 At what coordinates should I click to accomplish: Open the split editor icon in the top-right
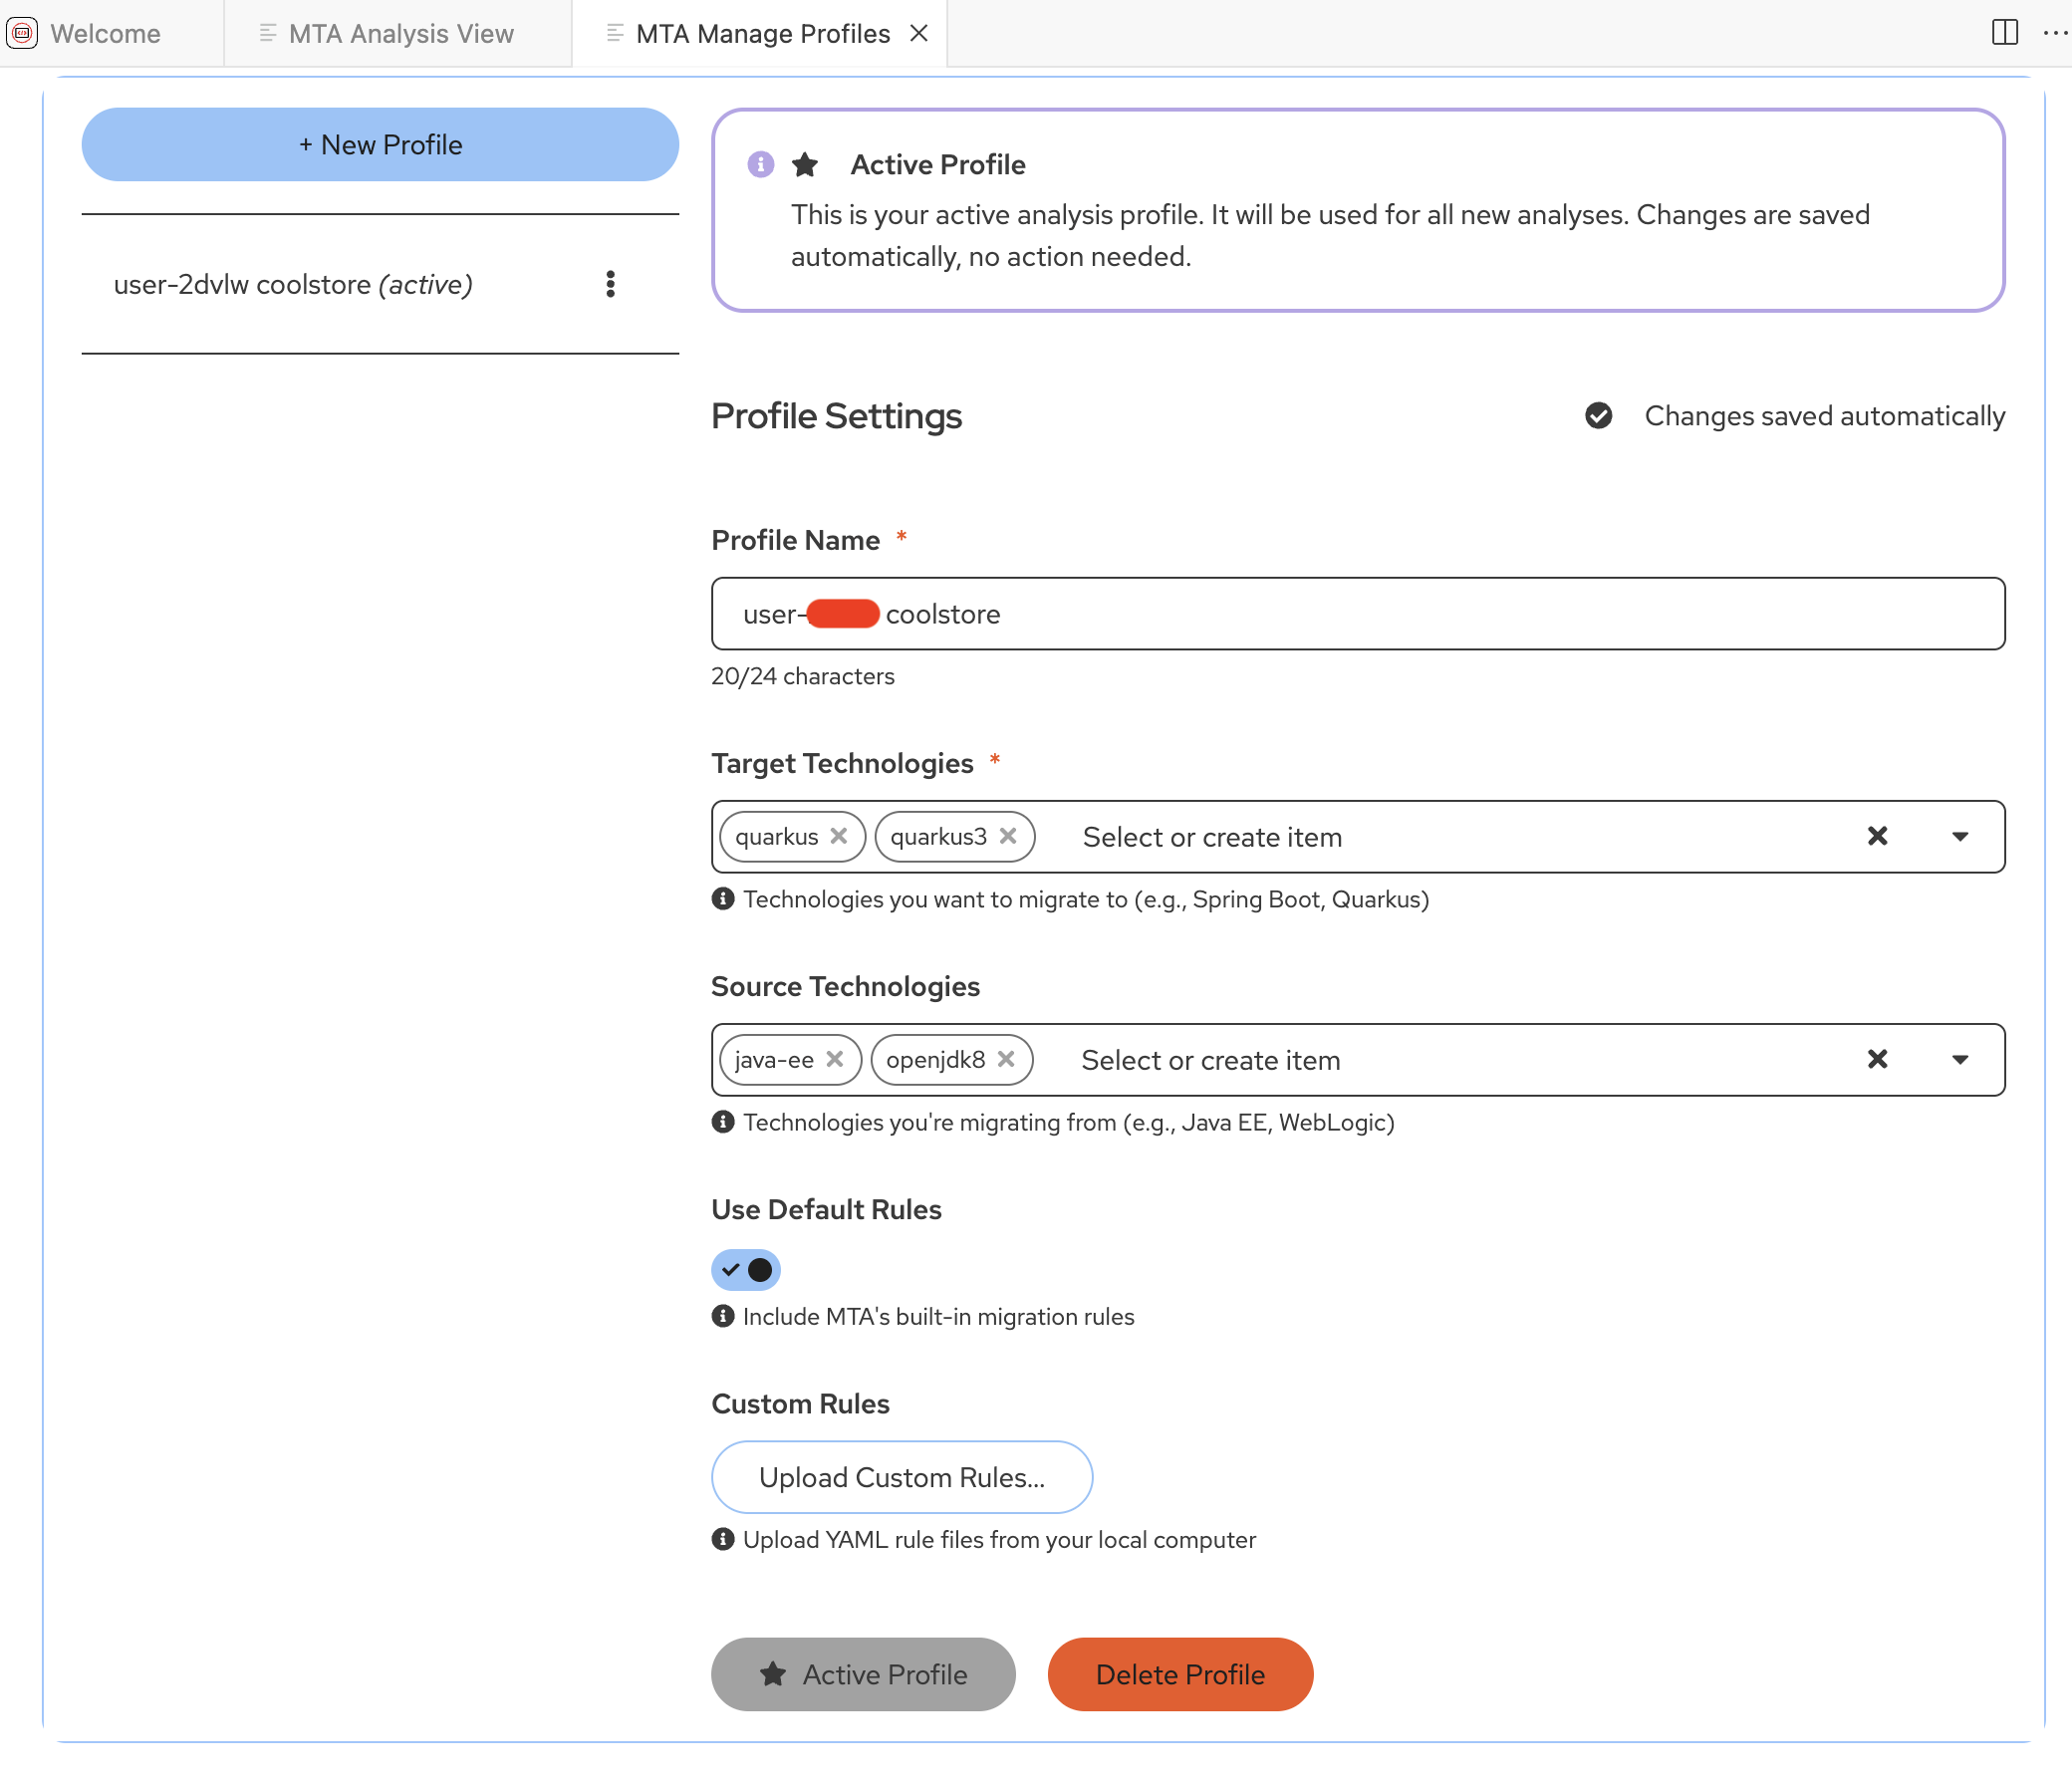coord(2005,32)
